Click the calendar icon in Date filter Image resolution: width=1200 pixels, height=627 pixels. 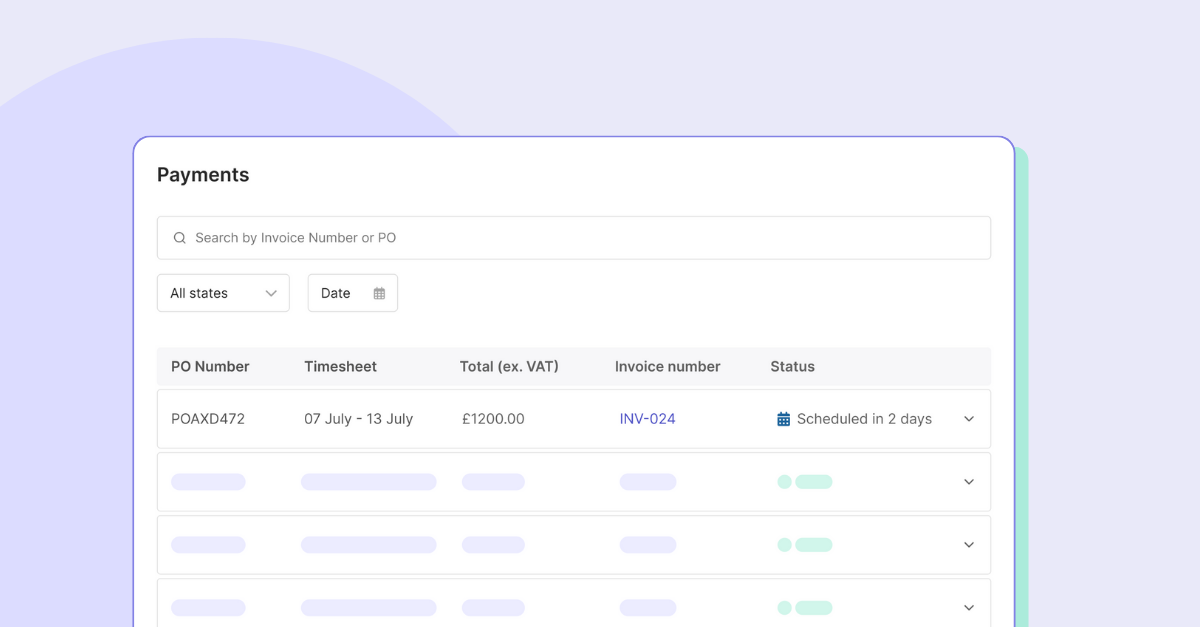(379, 293)
